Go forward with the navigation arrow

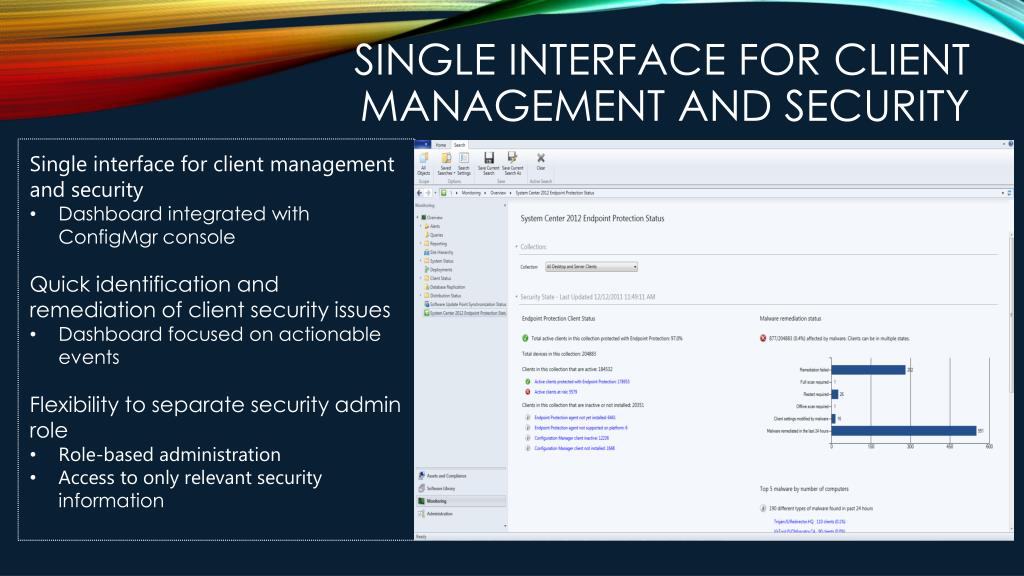(x=428, y=193)
